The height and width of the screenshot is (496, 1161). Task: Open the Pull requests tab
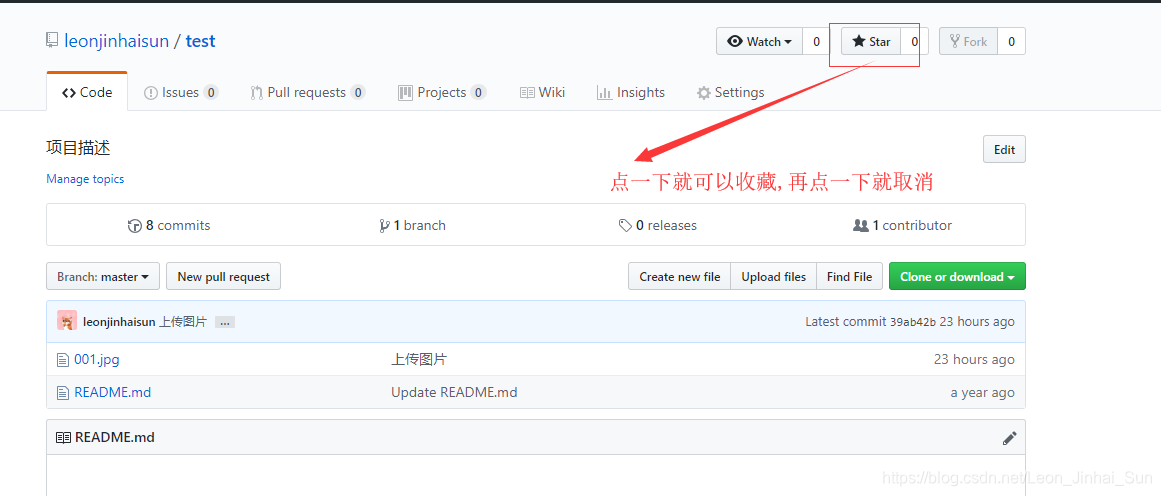307,93
